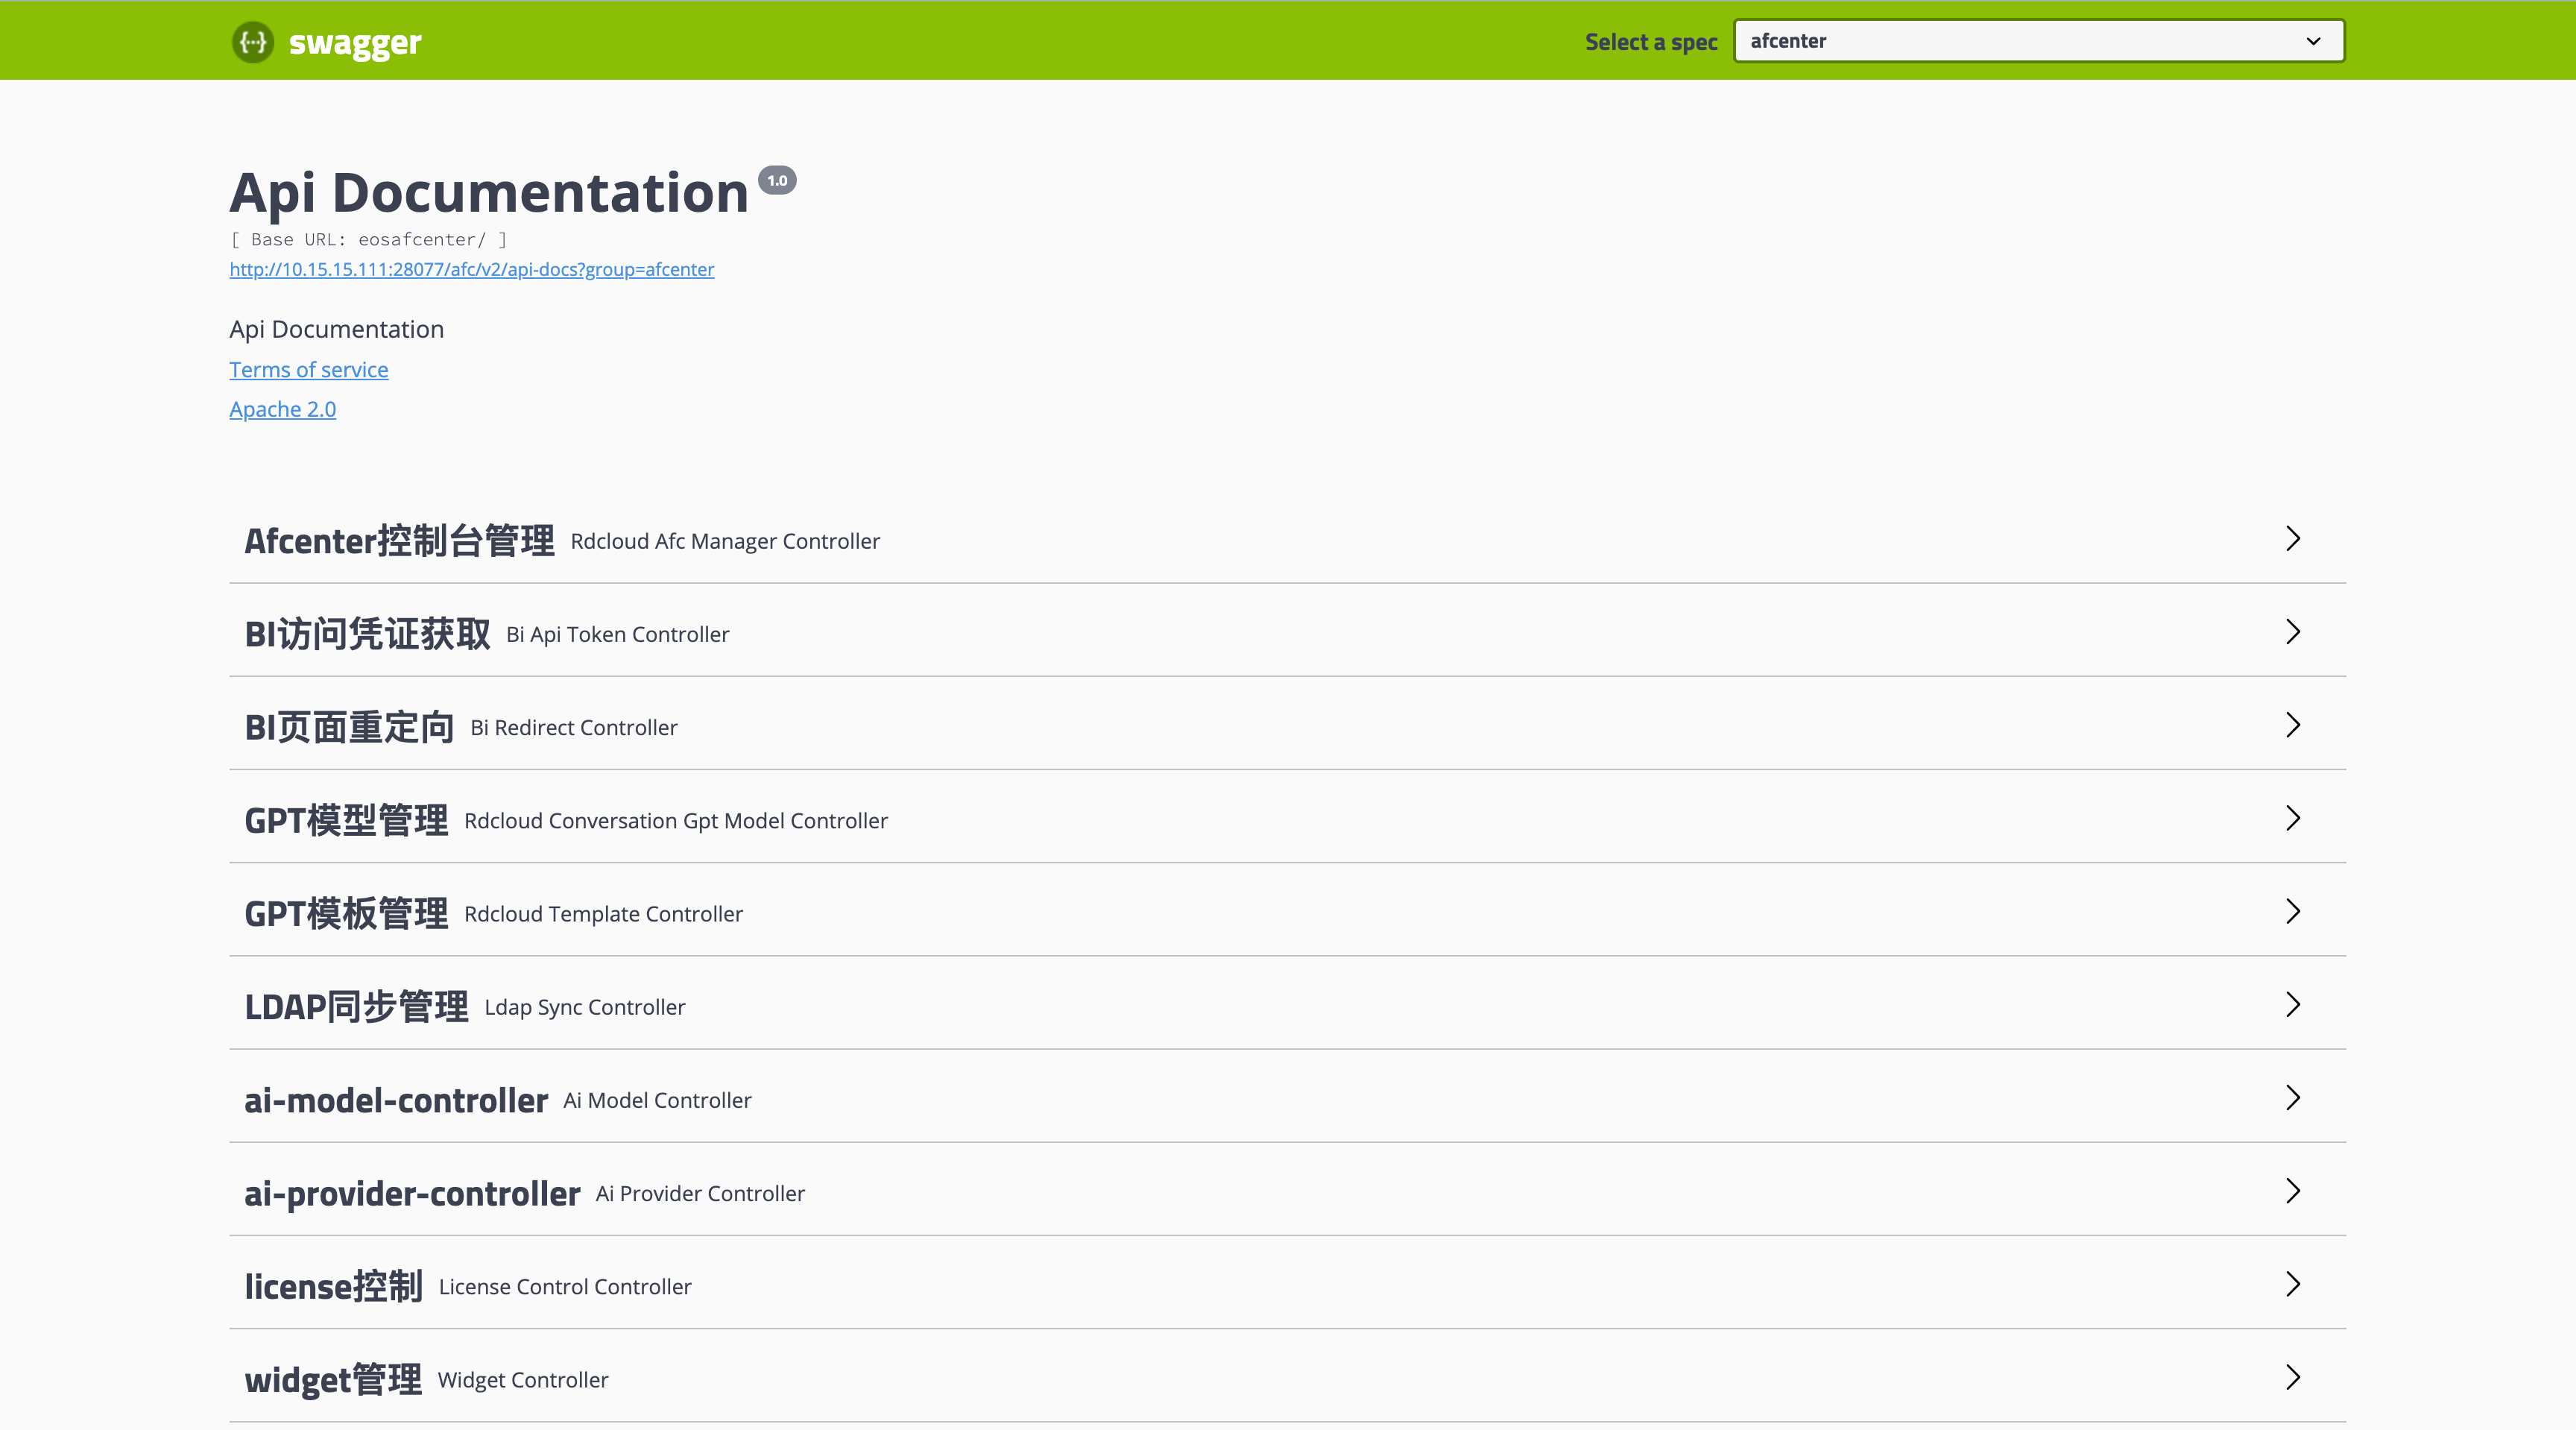The height and width of the screenshot is (1430, 2576).
Task: Click the license控制 row chevron
Action: (x=2293, y=1284)
